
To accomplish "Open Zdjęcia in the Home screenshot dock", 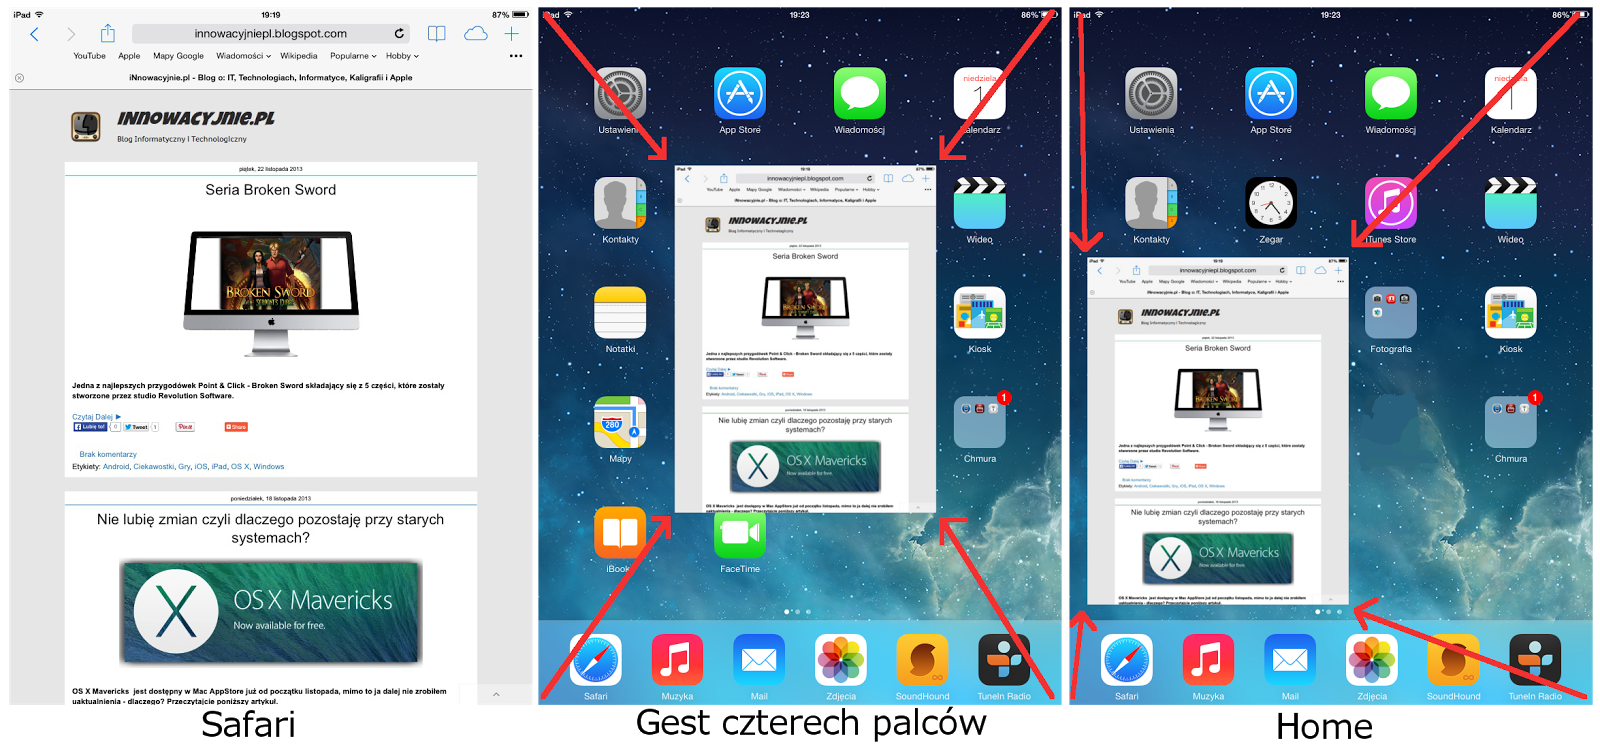I will pos(1372,660).
